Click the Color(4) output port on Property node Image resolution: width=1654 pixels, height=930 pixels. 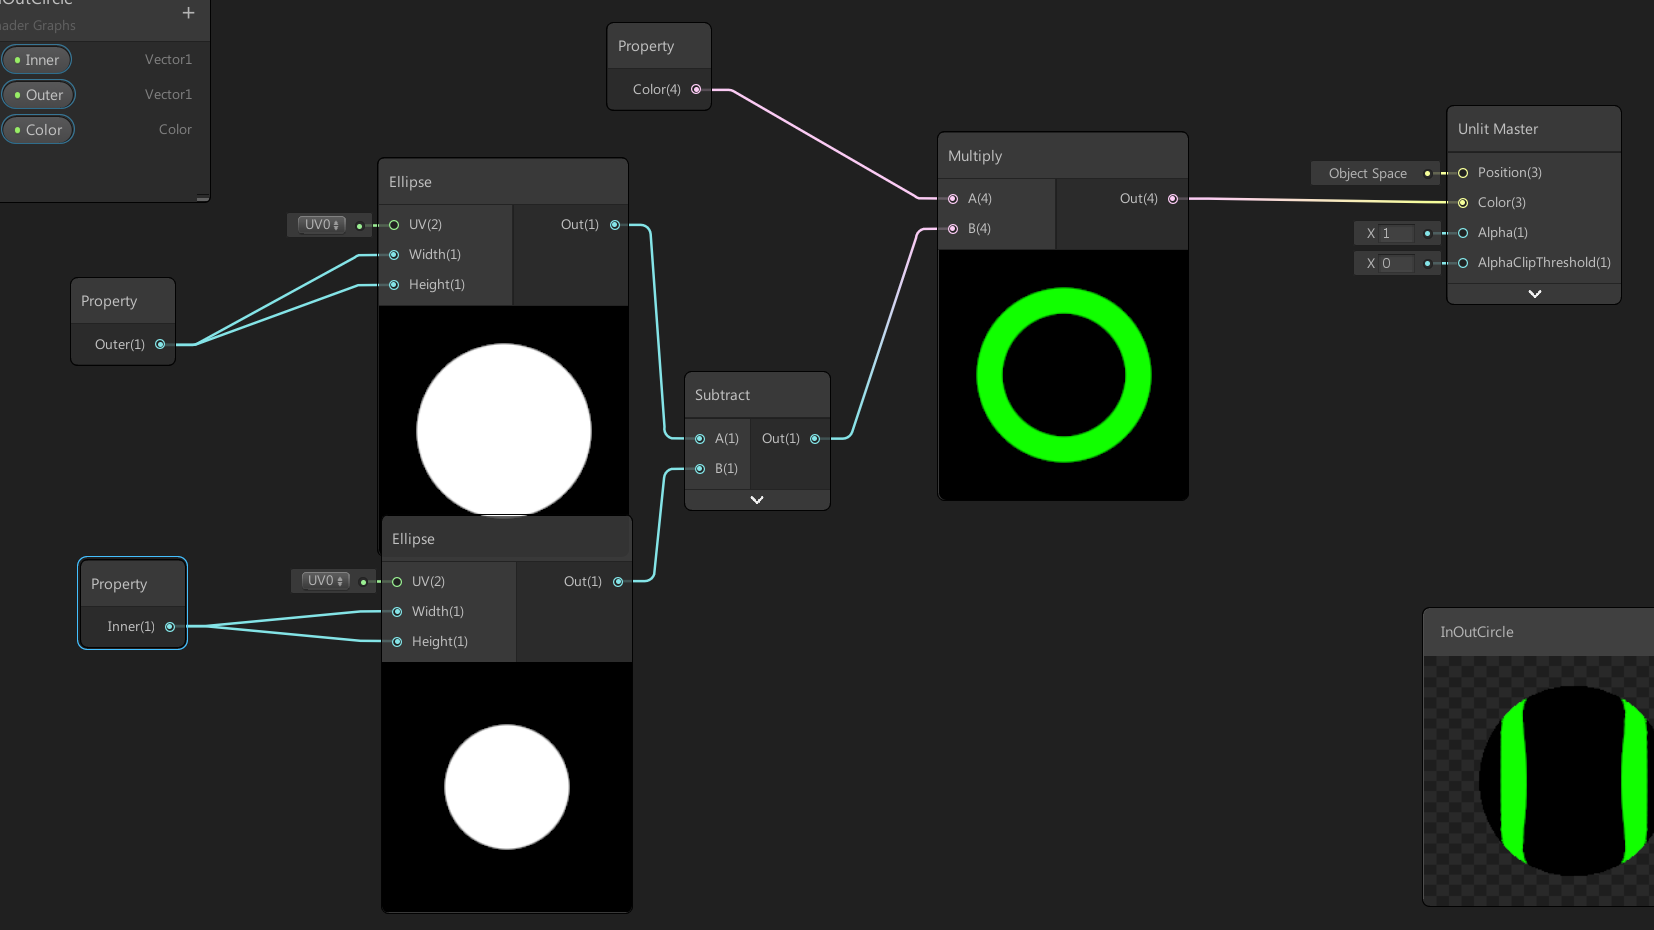(696, 89)
